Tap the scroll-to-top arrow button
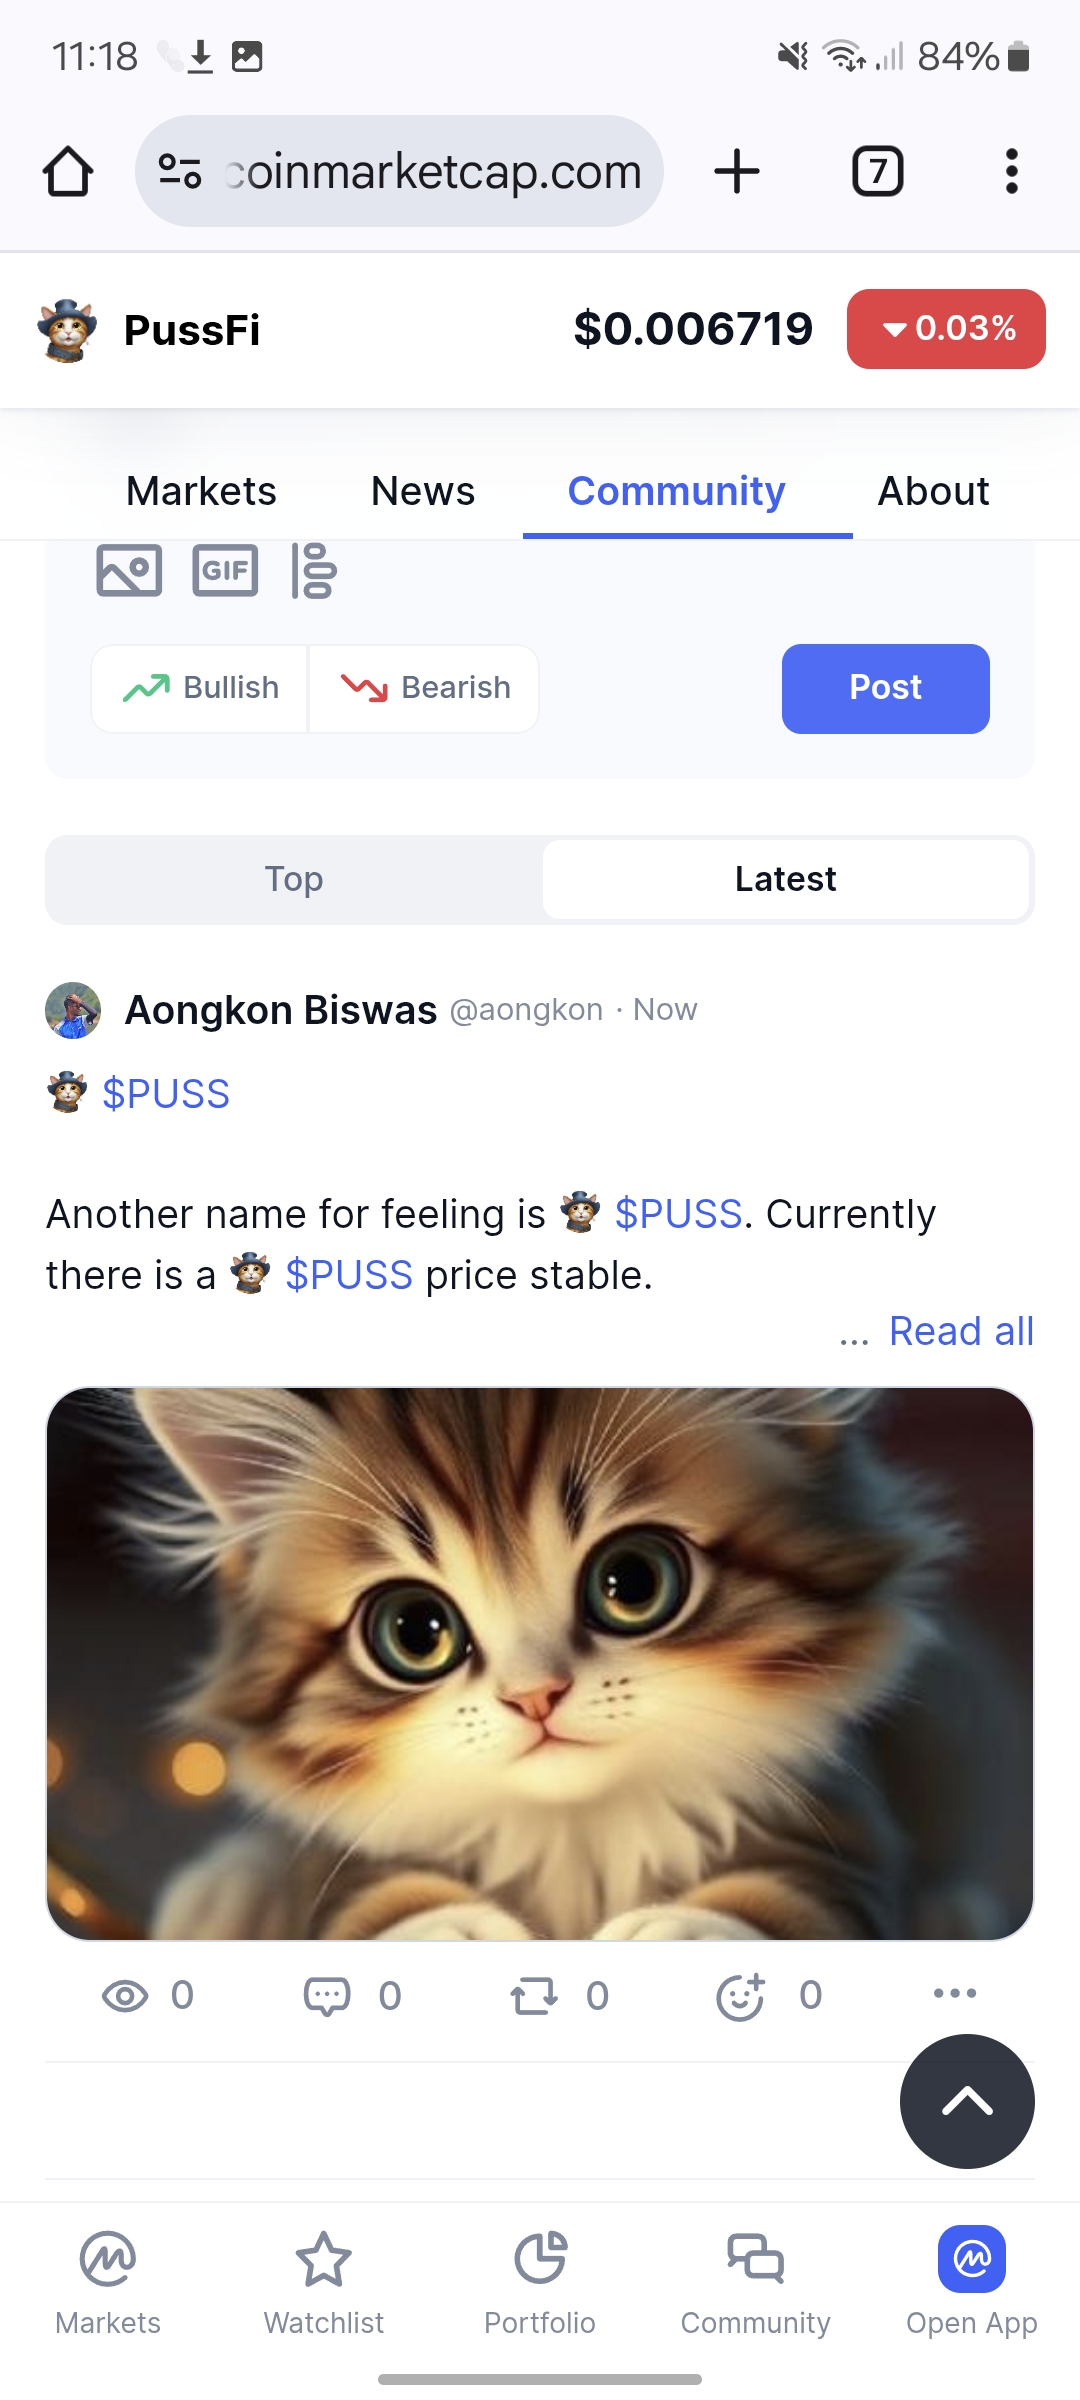The image size is (1080, 2400). click(x=967, y=2101)
